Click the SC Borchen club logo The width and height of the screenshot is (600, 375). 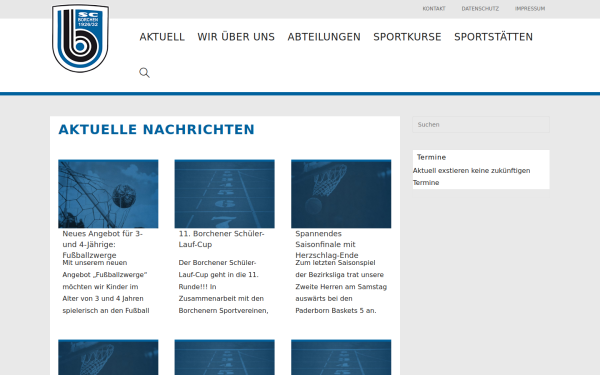point(80,38)
